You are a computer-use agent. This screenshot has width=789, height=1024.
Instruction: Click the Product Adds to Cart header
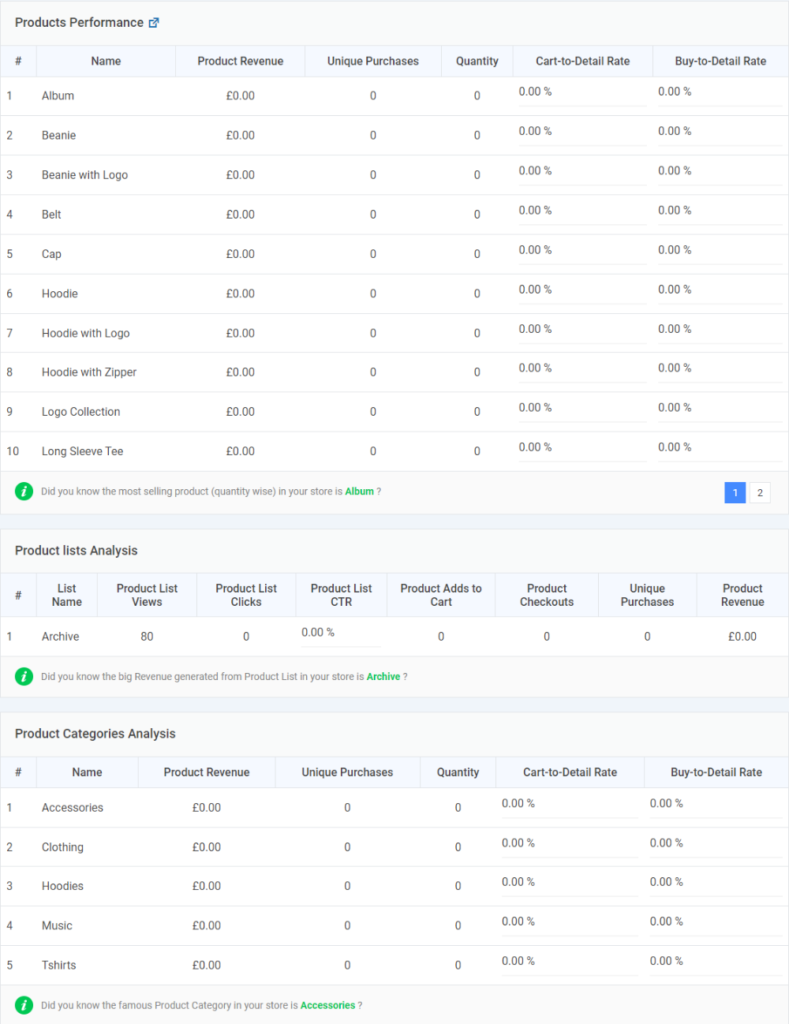tap(441, 595)
